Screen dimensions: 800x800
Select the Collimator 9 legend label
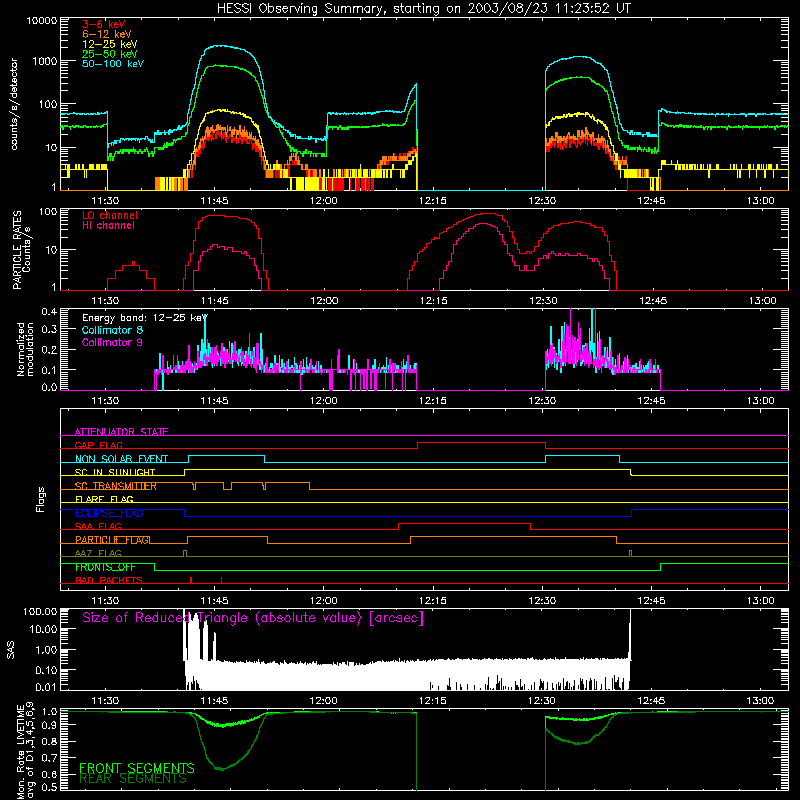tap(112, 342)
